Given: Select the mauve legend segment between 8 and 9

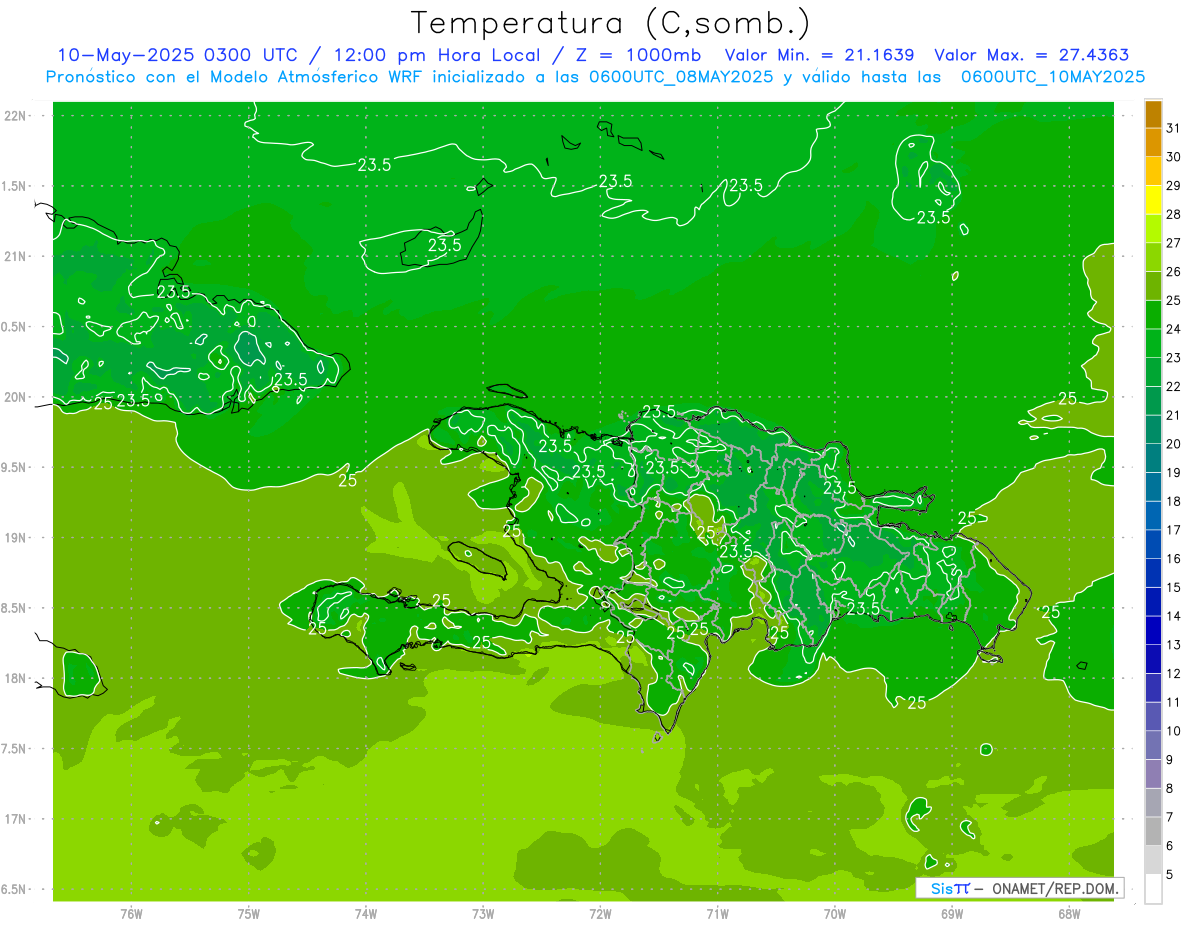Looking at the screenshot, I should pyautogui.click(x=1153, y=774).
